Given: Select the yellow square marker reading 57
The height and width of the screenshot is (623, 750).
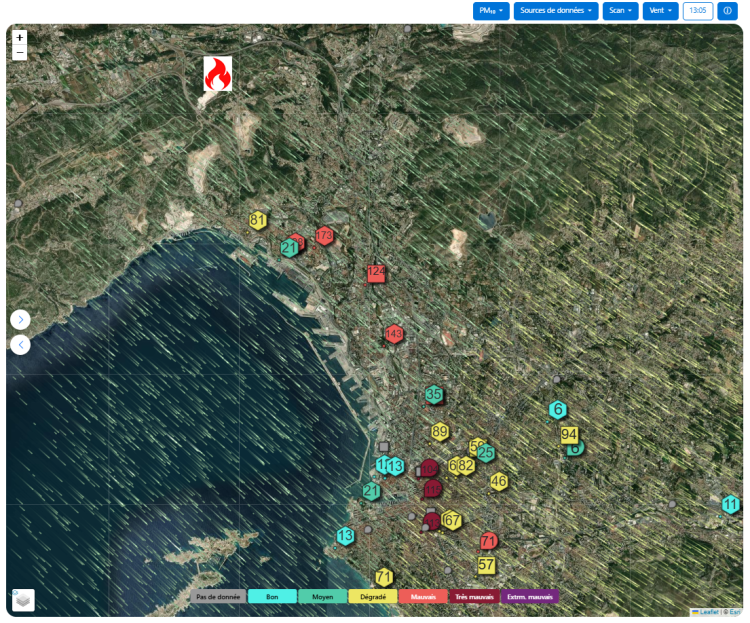Looking at the screenshot, I should (486, 565).
